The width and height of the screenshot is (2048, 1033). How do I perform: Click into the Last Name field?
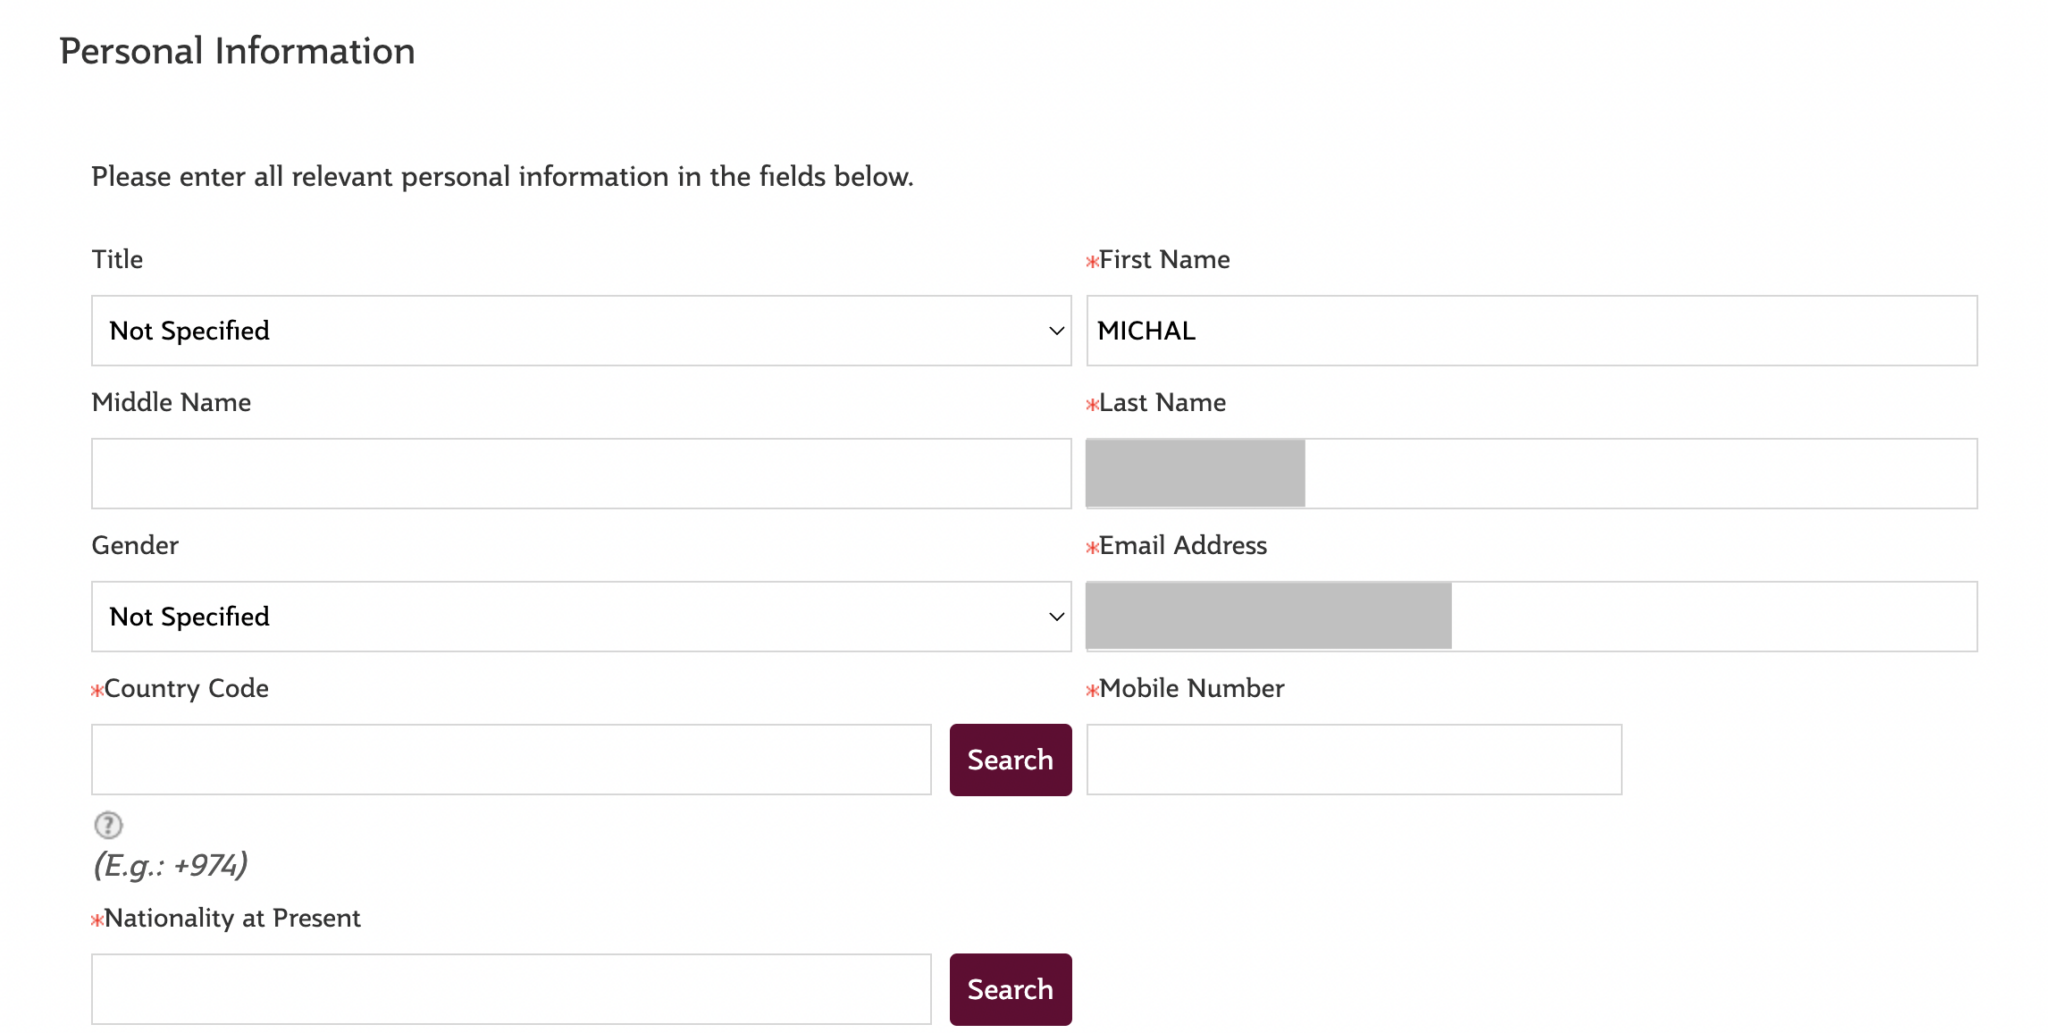coord(1532,473)
